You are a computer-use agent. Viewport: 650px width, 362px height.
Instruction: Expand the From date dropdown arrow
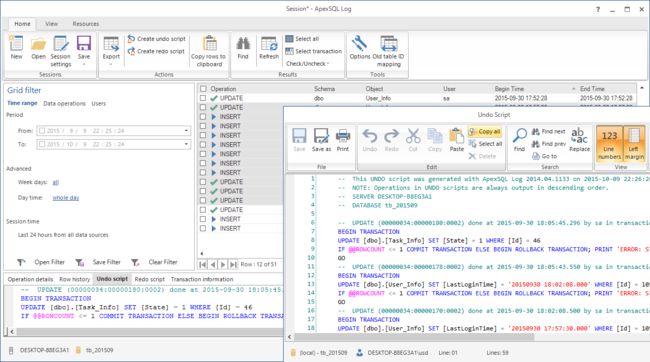(186, 131)
